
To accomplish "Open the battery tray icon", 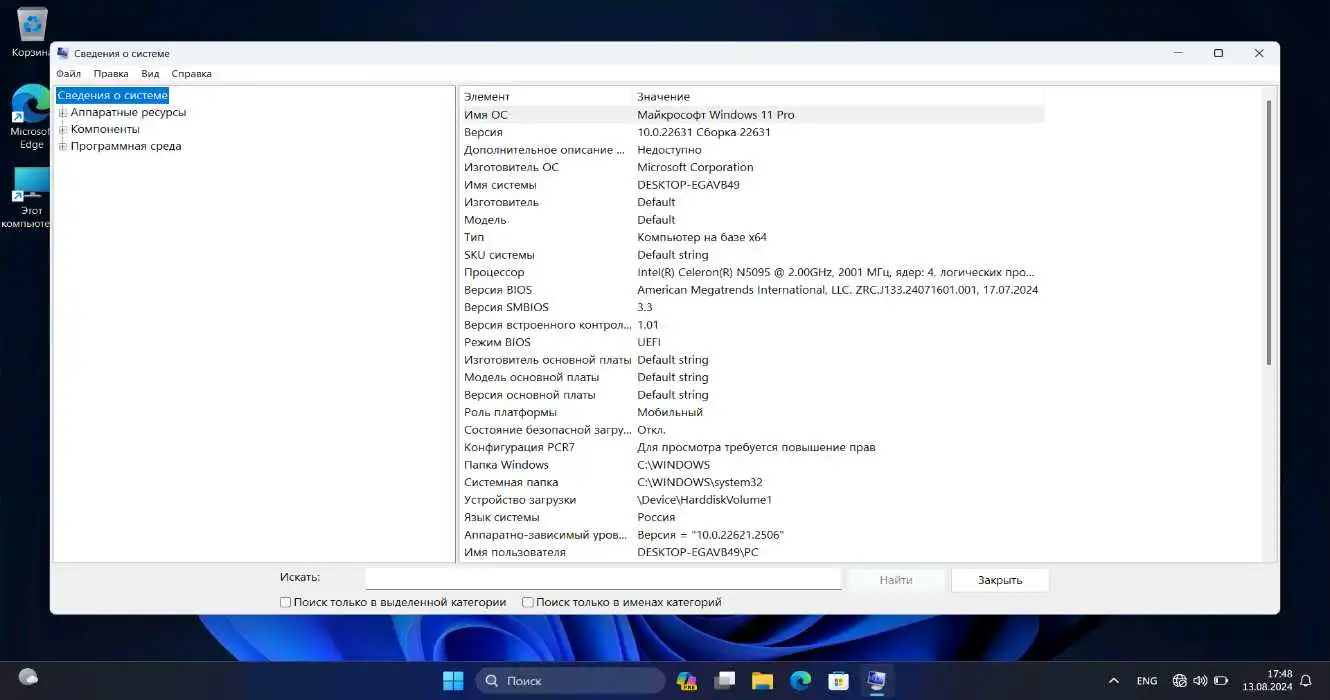I will (x=1219, y=681).
